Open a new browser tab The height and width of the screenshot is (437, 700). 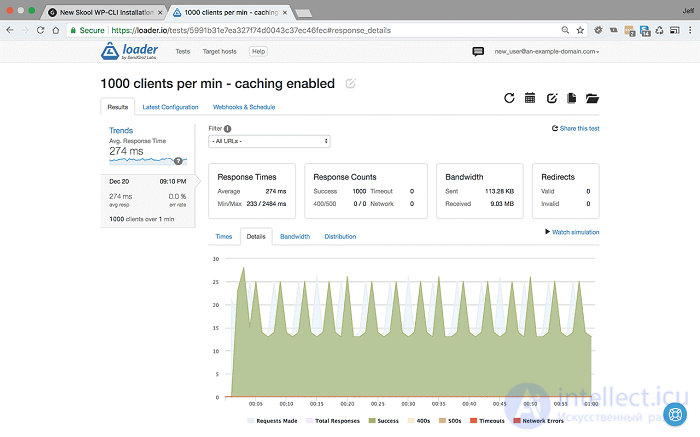point(304,13)
